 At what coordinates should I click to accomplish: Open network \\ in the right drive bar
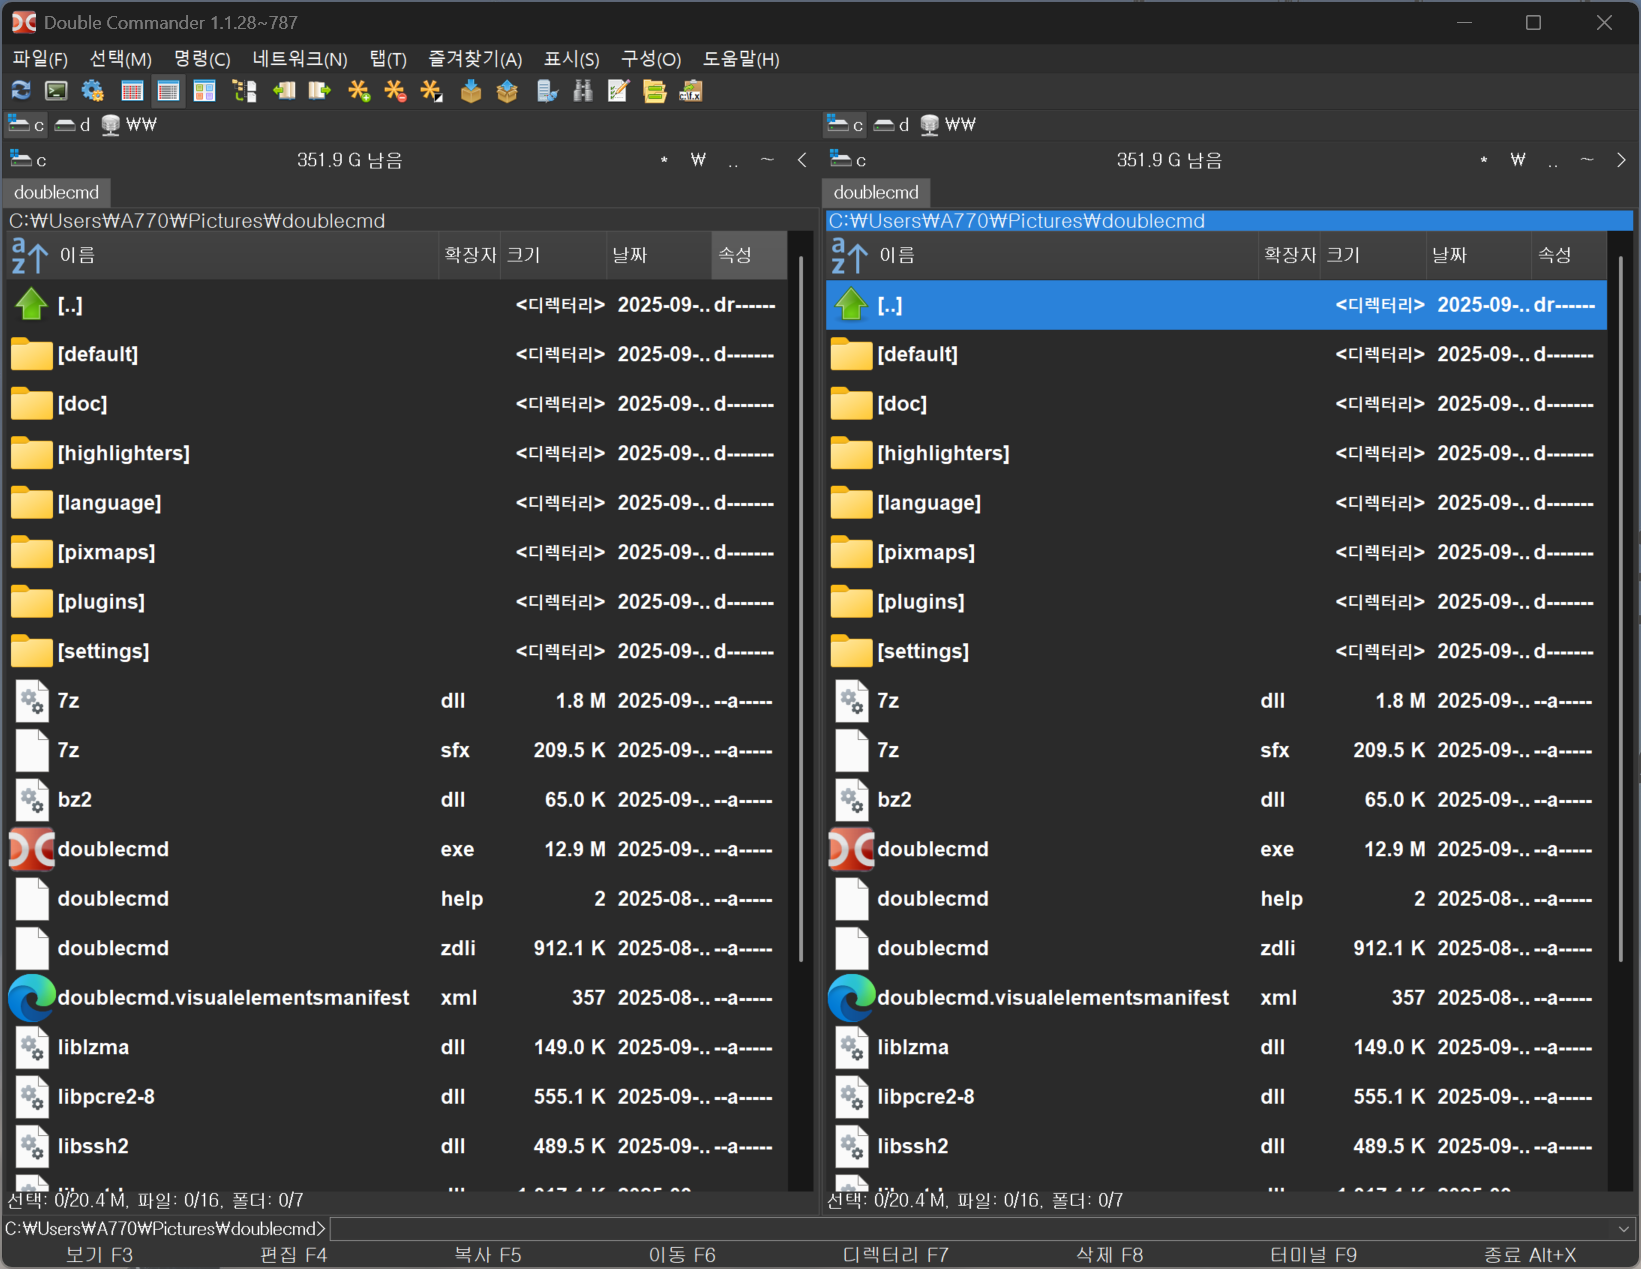click(x=949, y=124)
